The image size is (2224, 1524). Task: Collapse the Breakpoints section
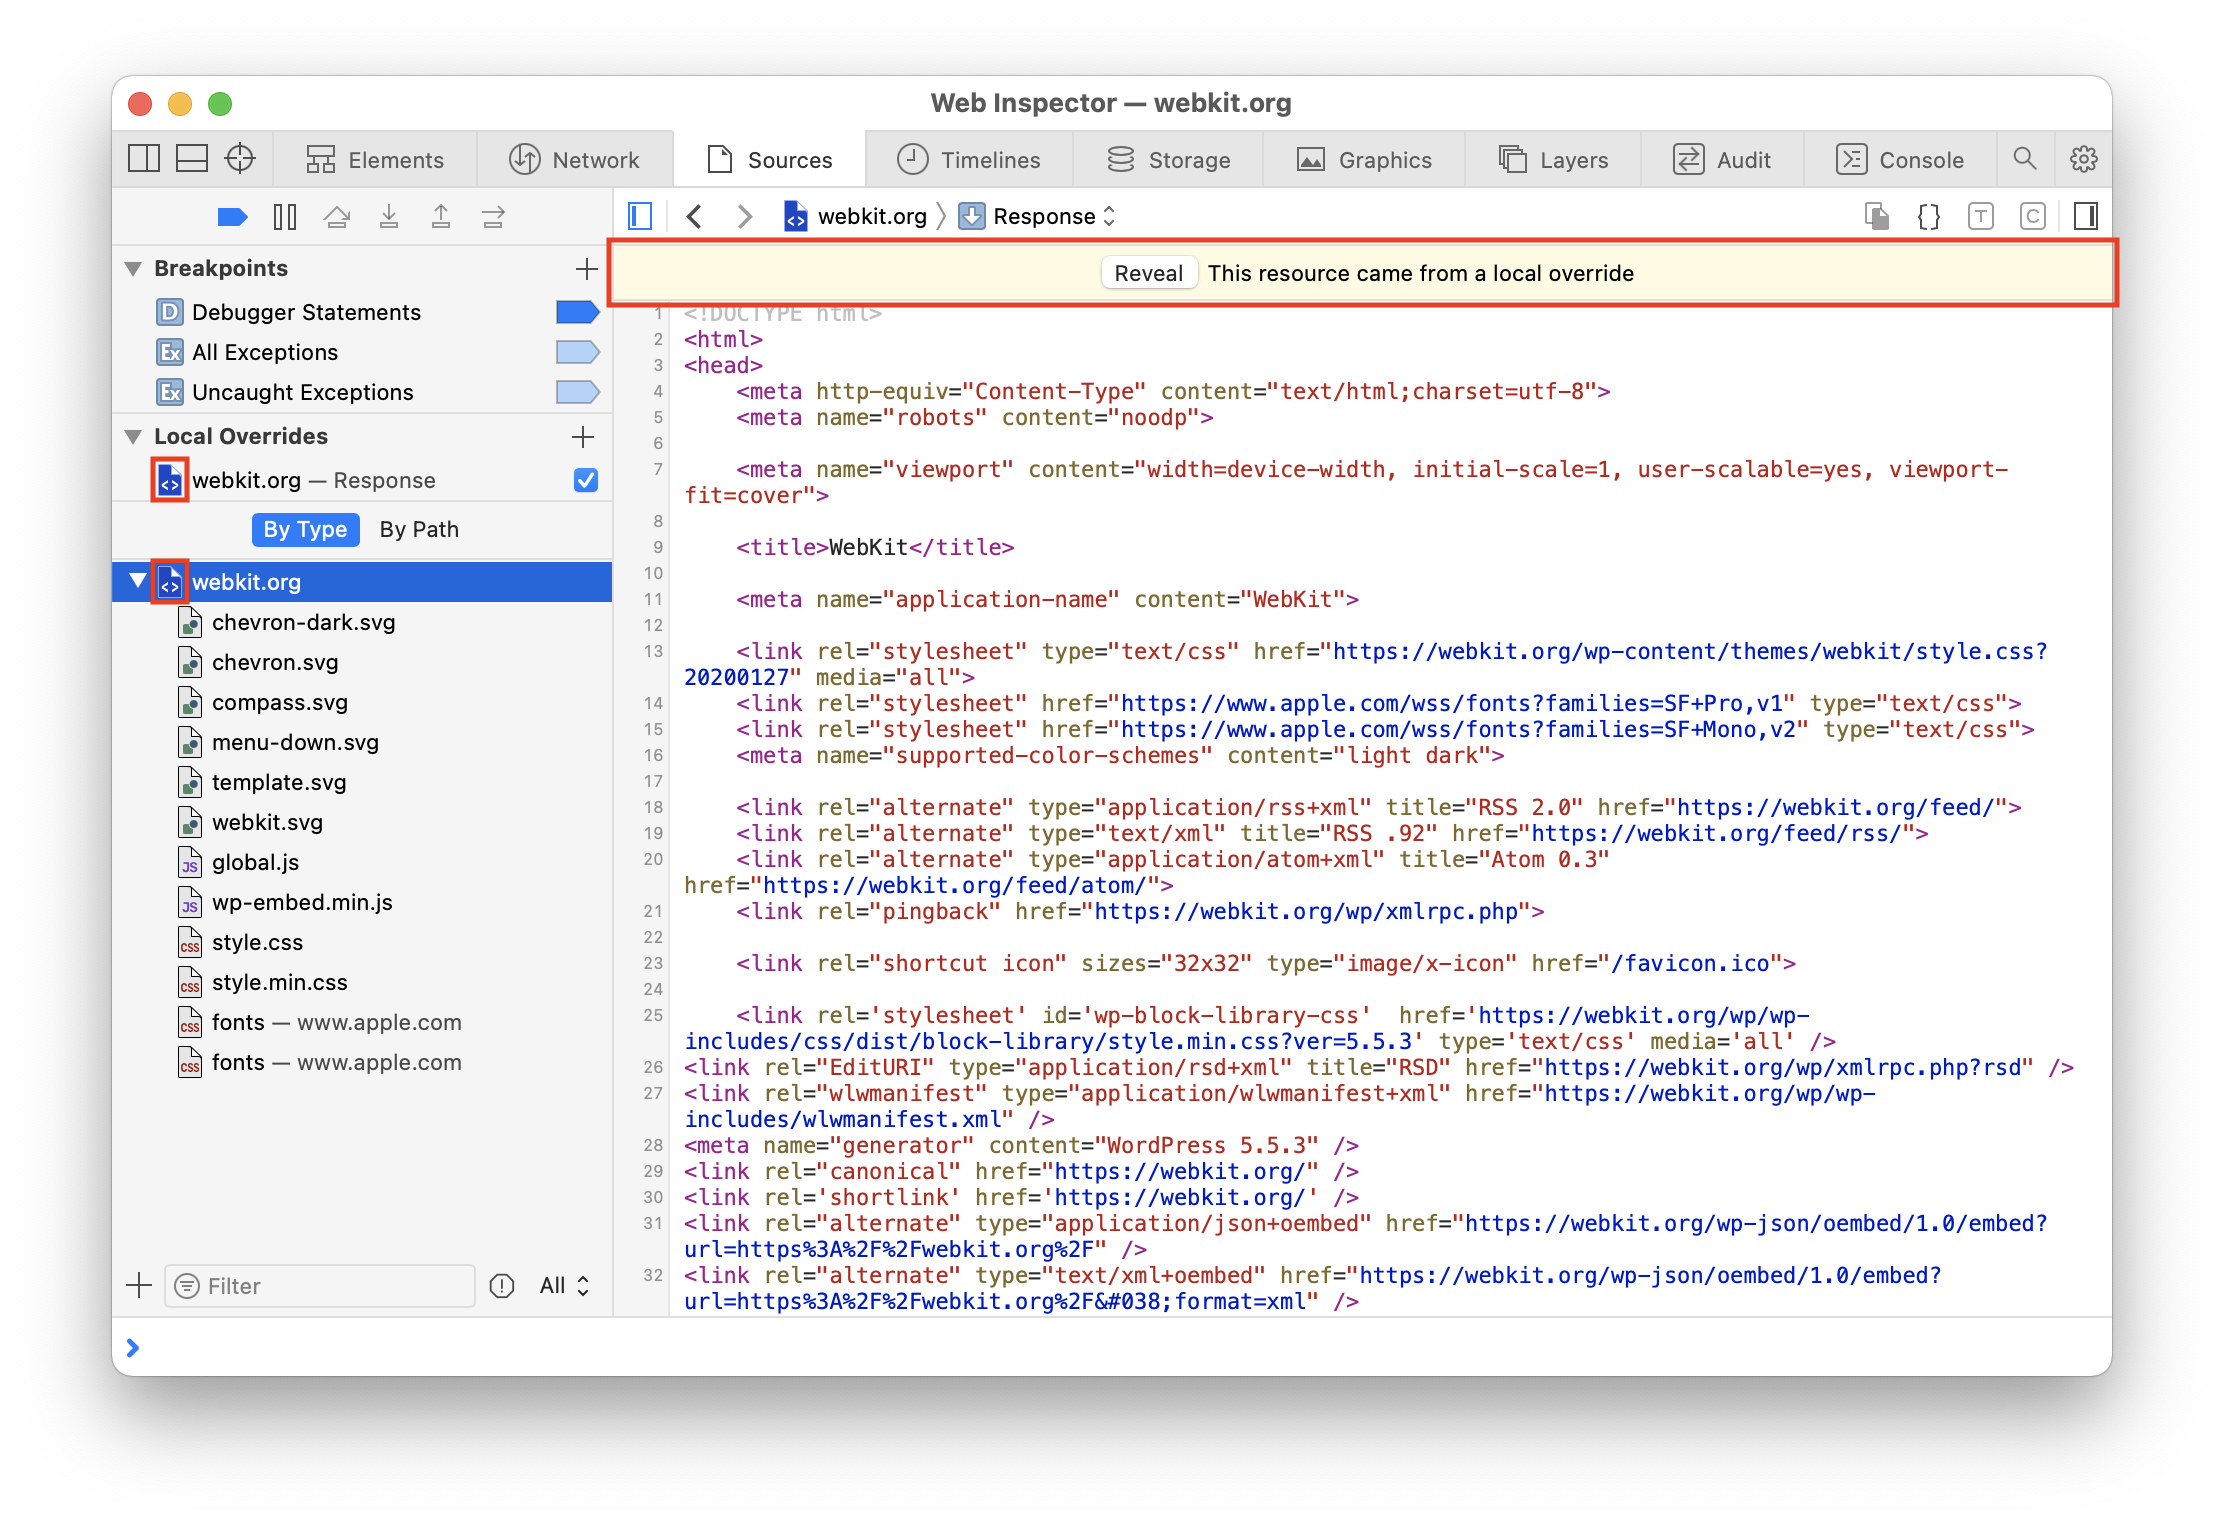[133, 269]
